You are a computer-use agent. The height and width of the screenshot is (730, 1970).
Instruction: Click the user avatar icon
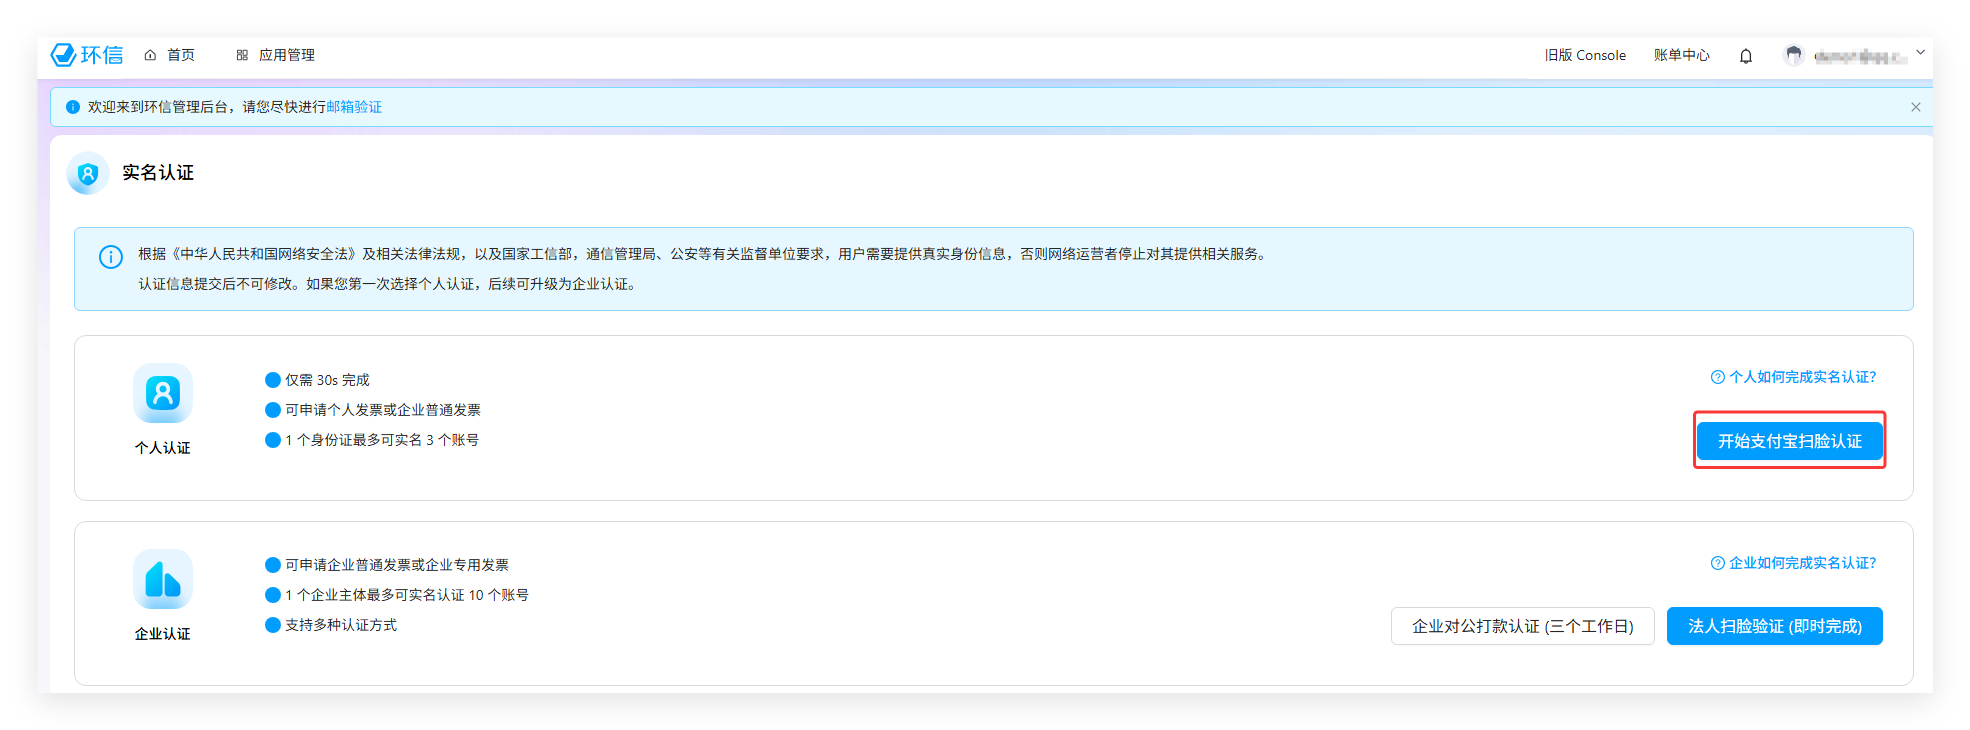click(x=1793, y=56)
